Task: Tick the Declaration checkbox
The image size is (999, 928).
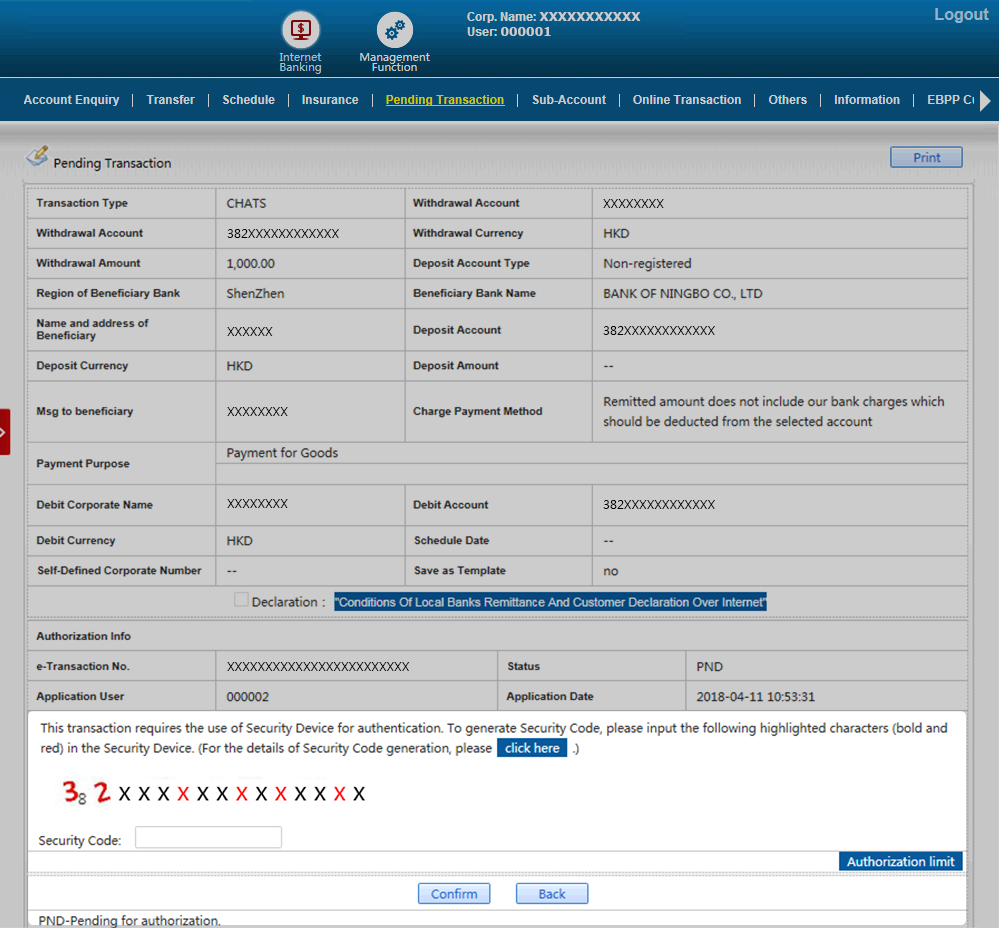Action: (241, 600)
